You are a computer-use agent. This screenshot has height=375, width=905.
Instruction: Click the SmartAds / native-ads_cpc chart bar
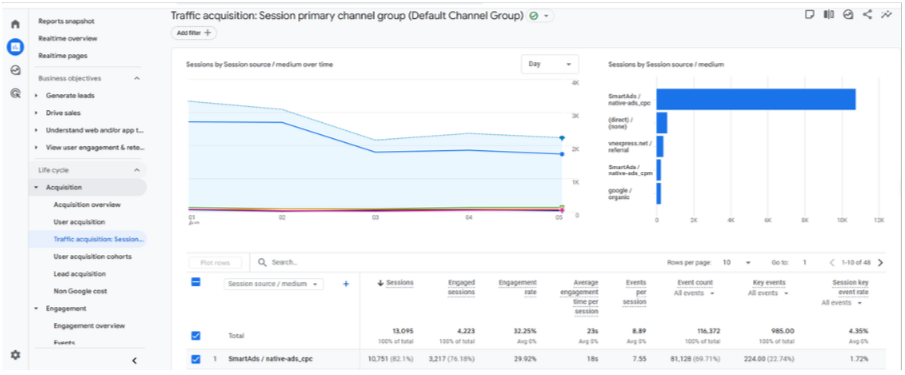756,99
